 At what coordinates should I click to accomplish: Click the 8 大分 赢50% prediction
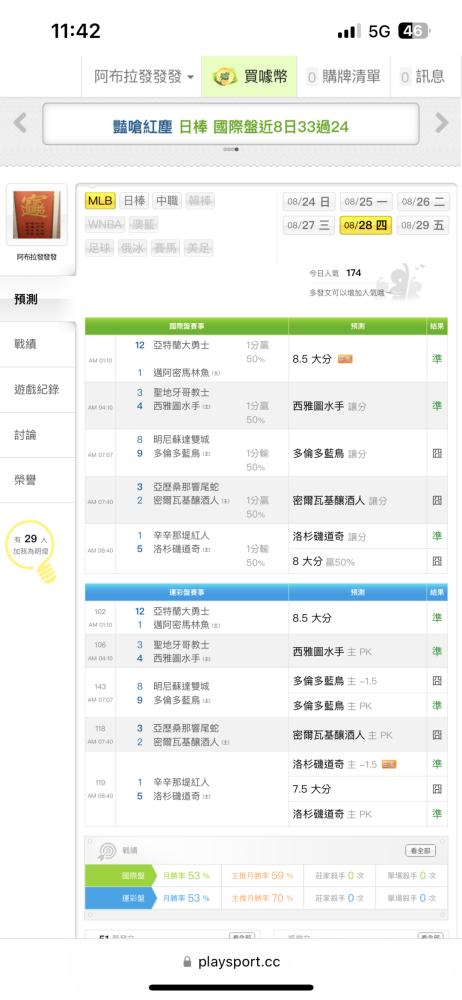(x=324, y=562)
